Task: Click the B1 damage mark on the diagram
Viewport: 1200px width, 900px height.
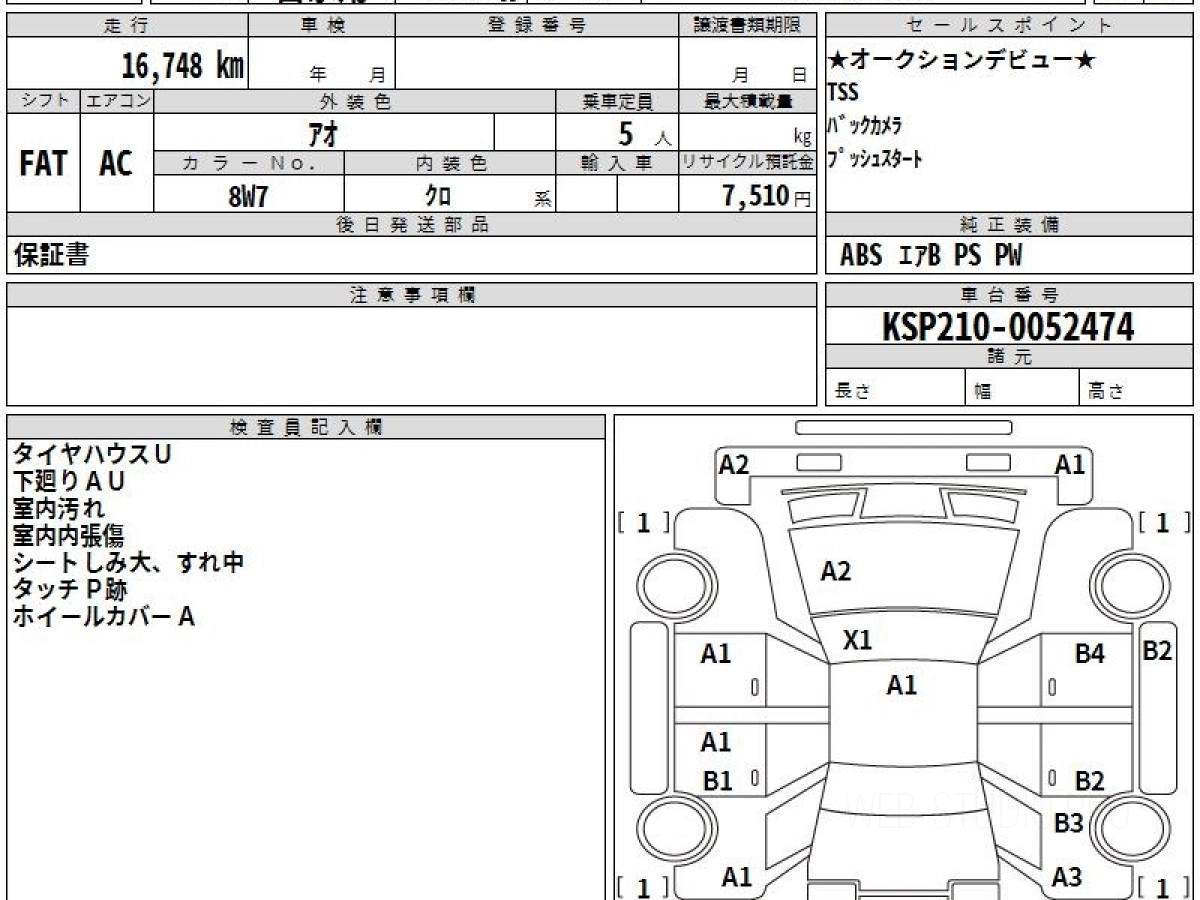Action: coord(717,781)
